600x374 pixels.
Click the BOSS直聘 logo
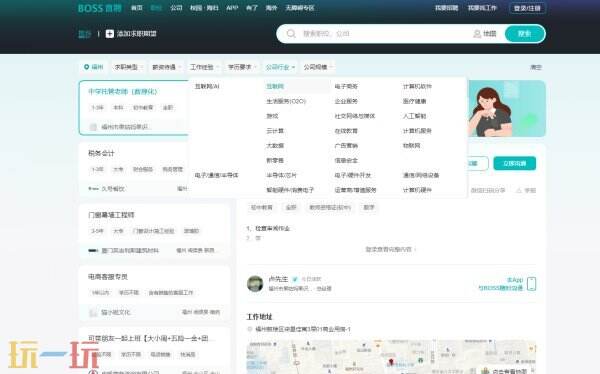(x=99, y=8)
